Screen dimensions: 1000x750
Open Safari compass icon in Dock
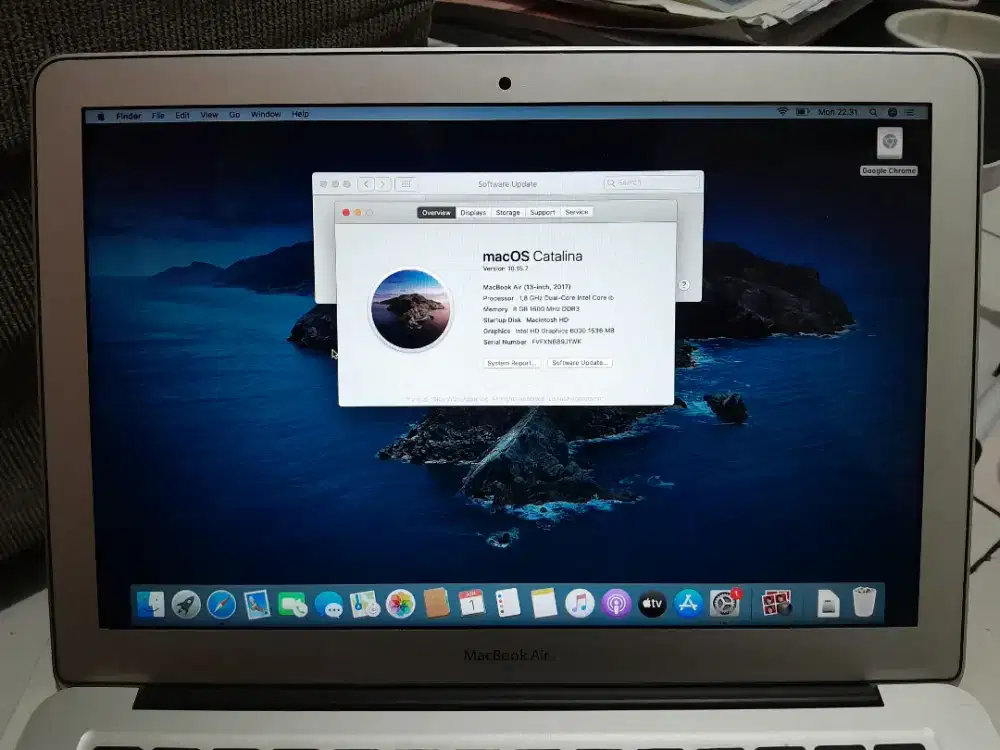tap(221, 604)
